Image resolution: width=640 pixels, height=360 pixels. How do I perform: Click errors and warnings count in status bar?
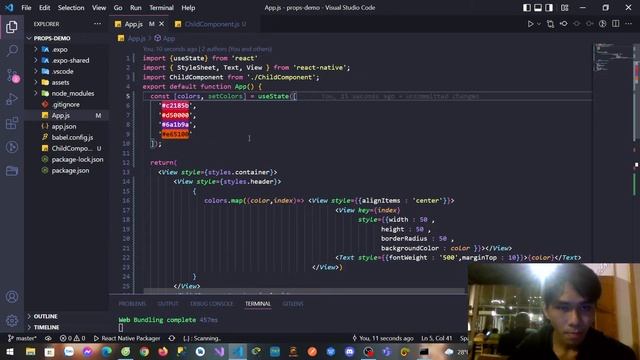click(72, 338)
